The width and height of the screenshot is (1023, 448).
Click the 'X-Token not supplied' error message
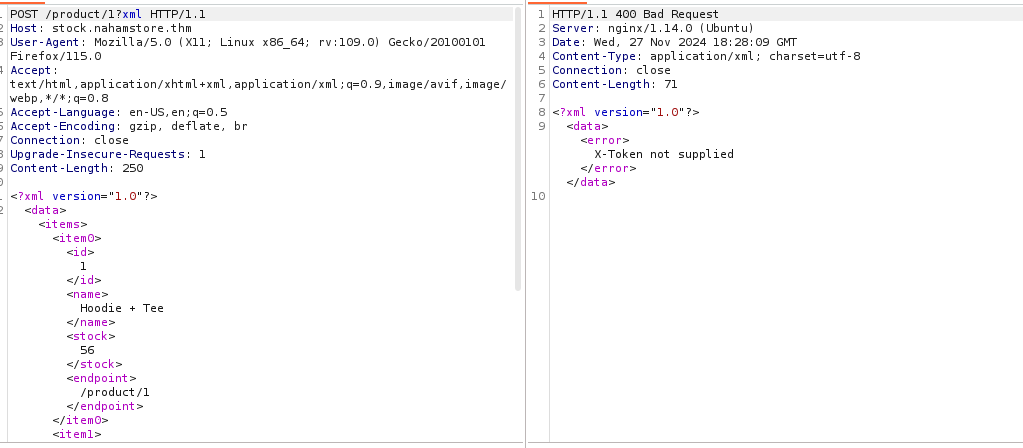(664, 155)
